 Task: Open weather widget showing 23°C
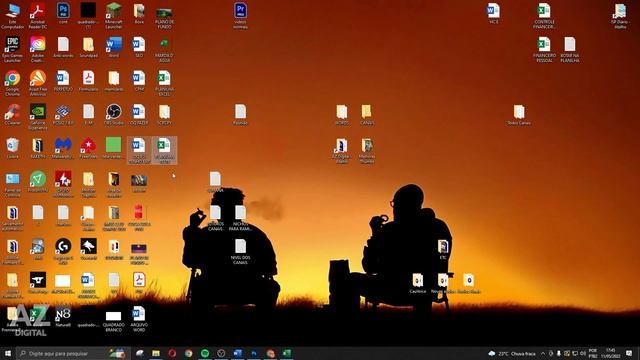pos(512,353)
